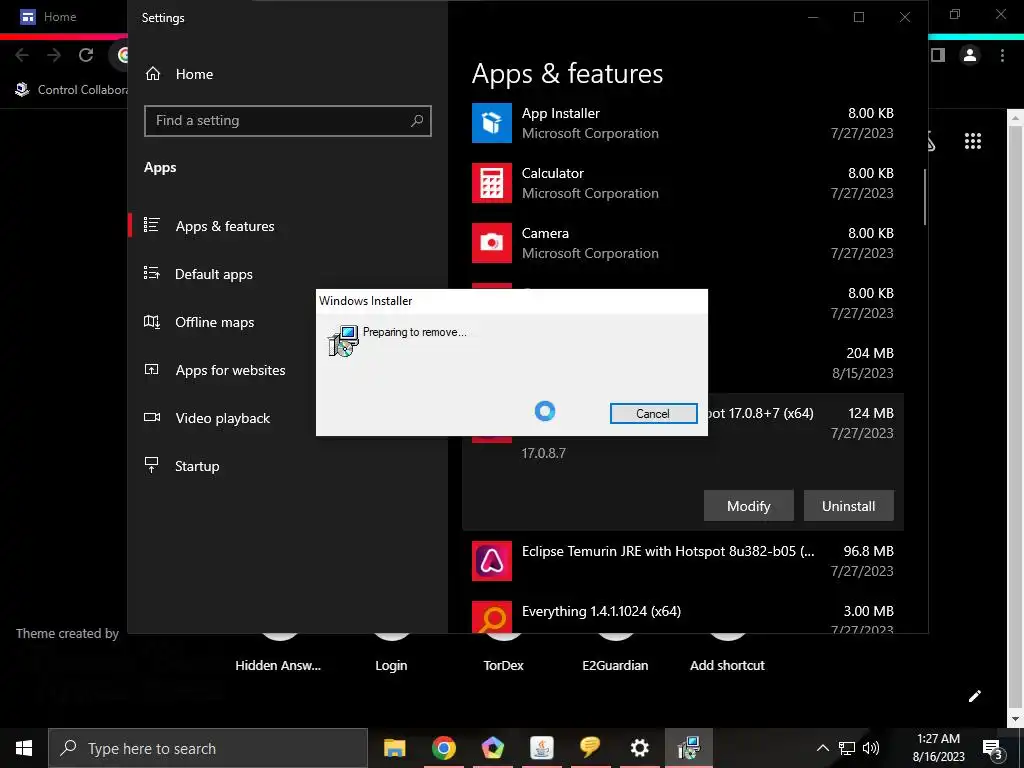Open browser profile avatar
This screenshot has height=768, width=1024.
970,55
